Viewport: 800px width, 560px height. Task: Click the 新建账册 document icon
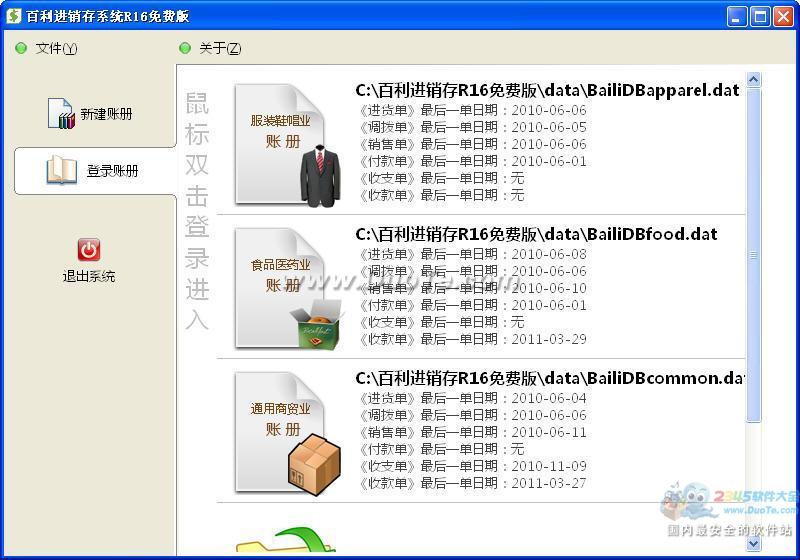tap(61, 113)
